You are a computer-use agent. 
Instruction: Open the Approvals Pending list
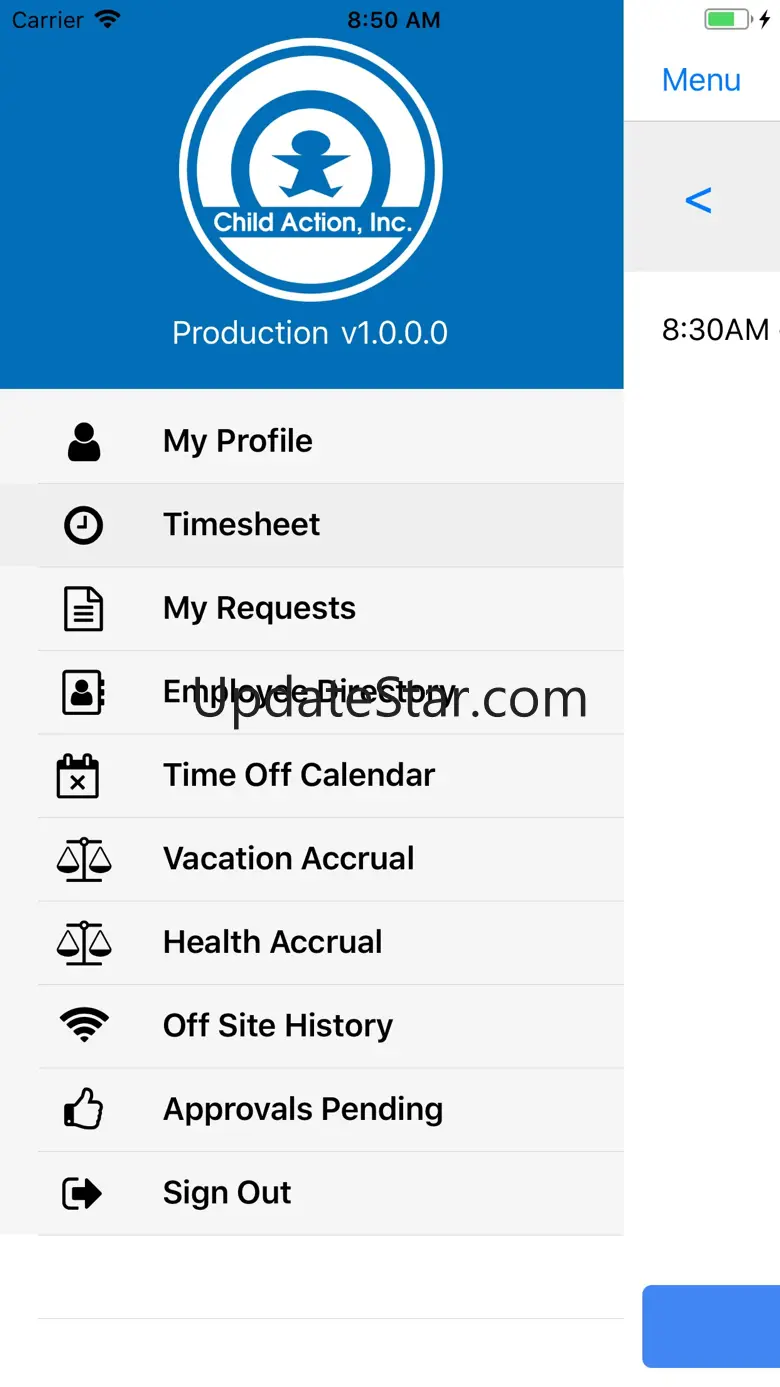point(303,1109)
